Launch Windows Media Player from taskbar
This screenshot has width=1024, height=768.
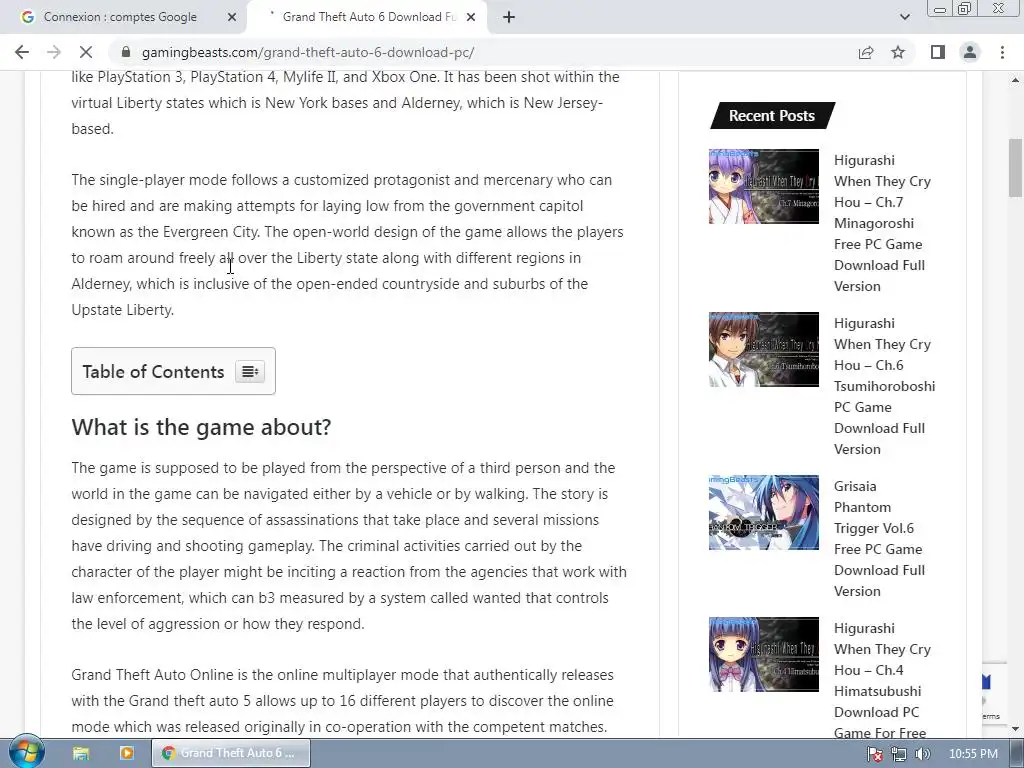point(127,753)
